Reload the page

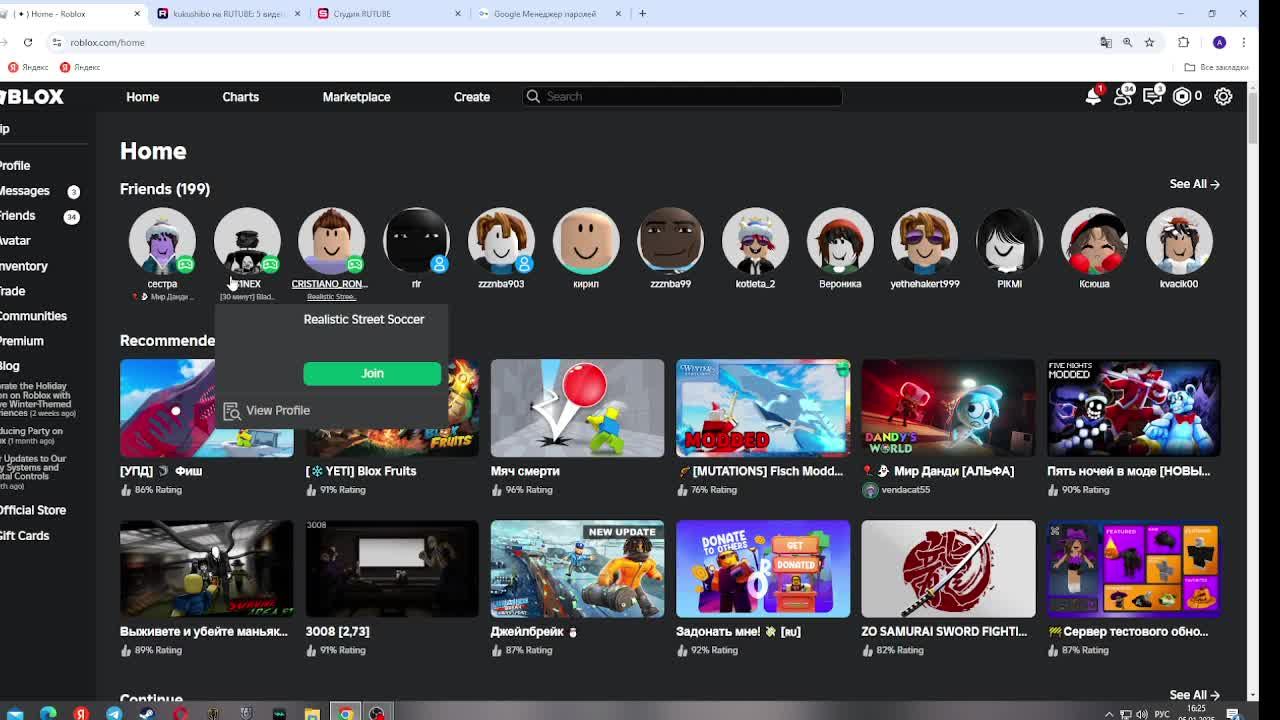pos(28,42)
